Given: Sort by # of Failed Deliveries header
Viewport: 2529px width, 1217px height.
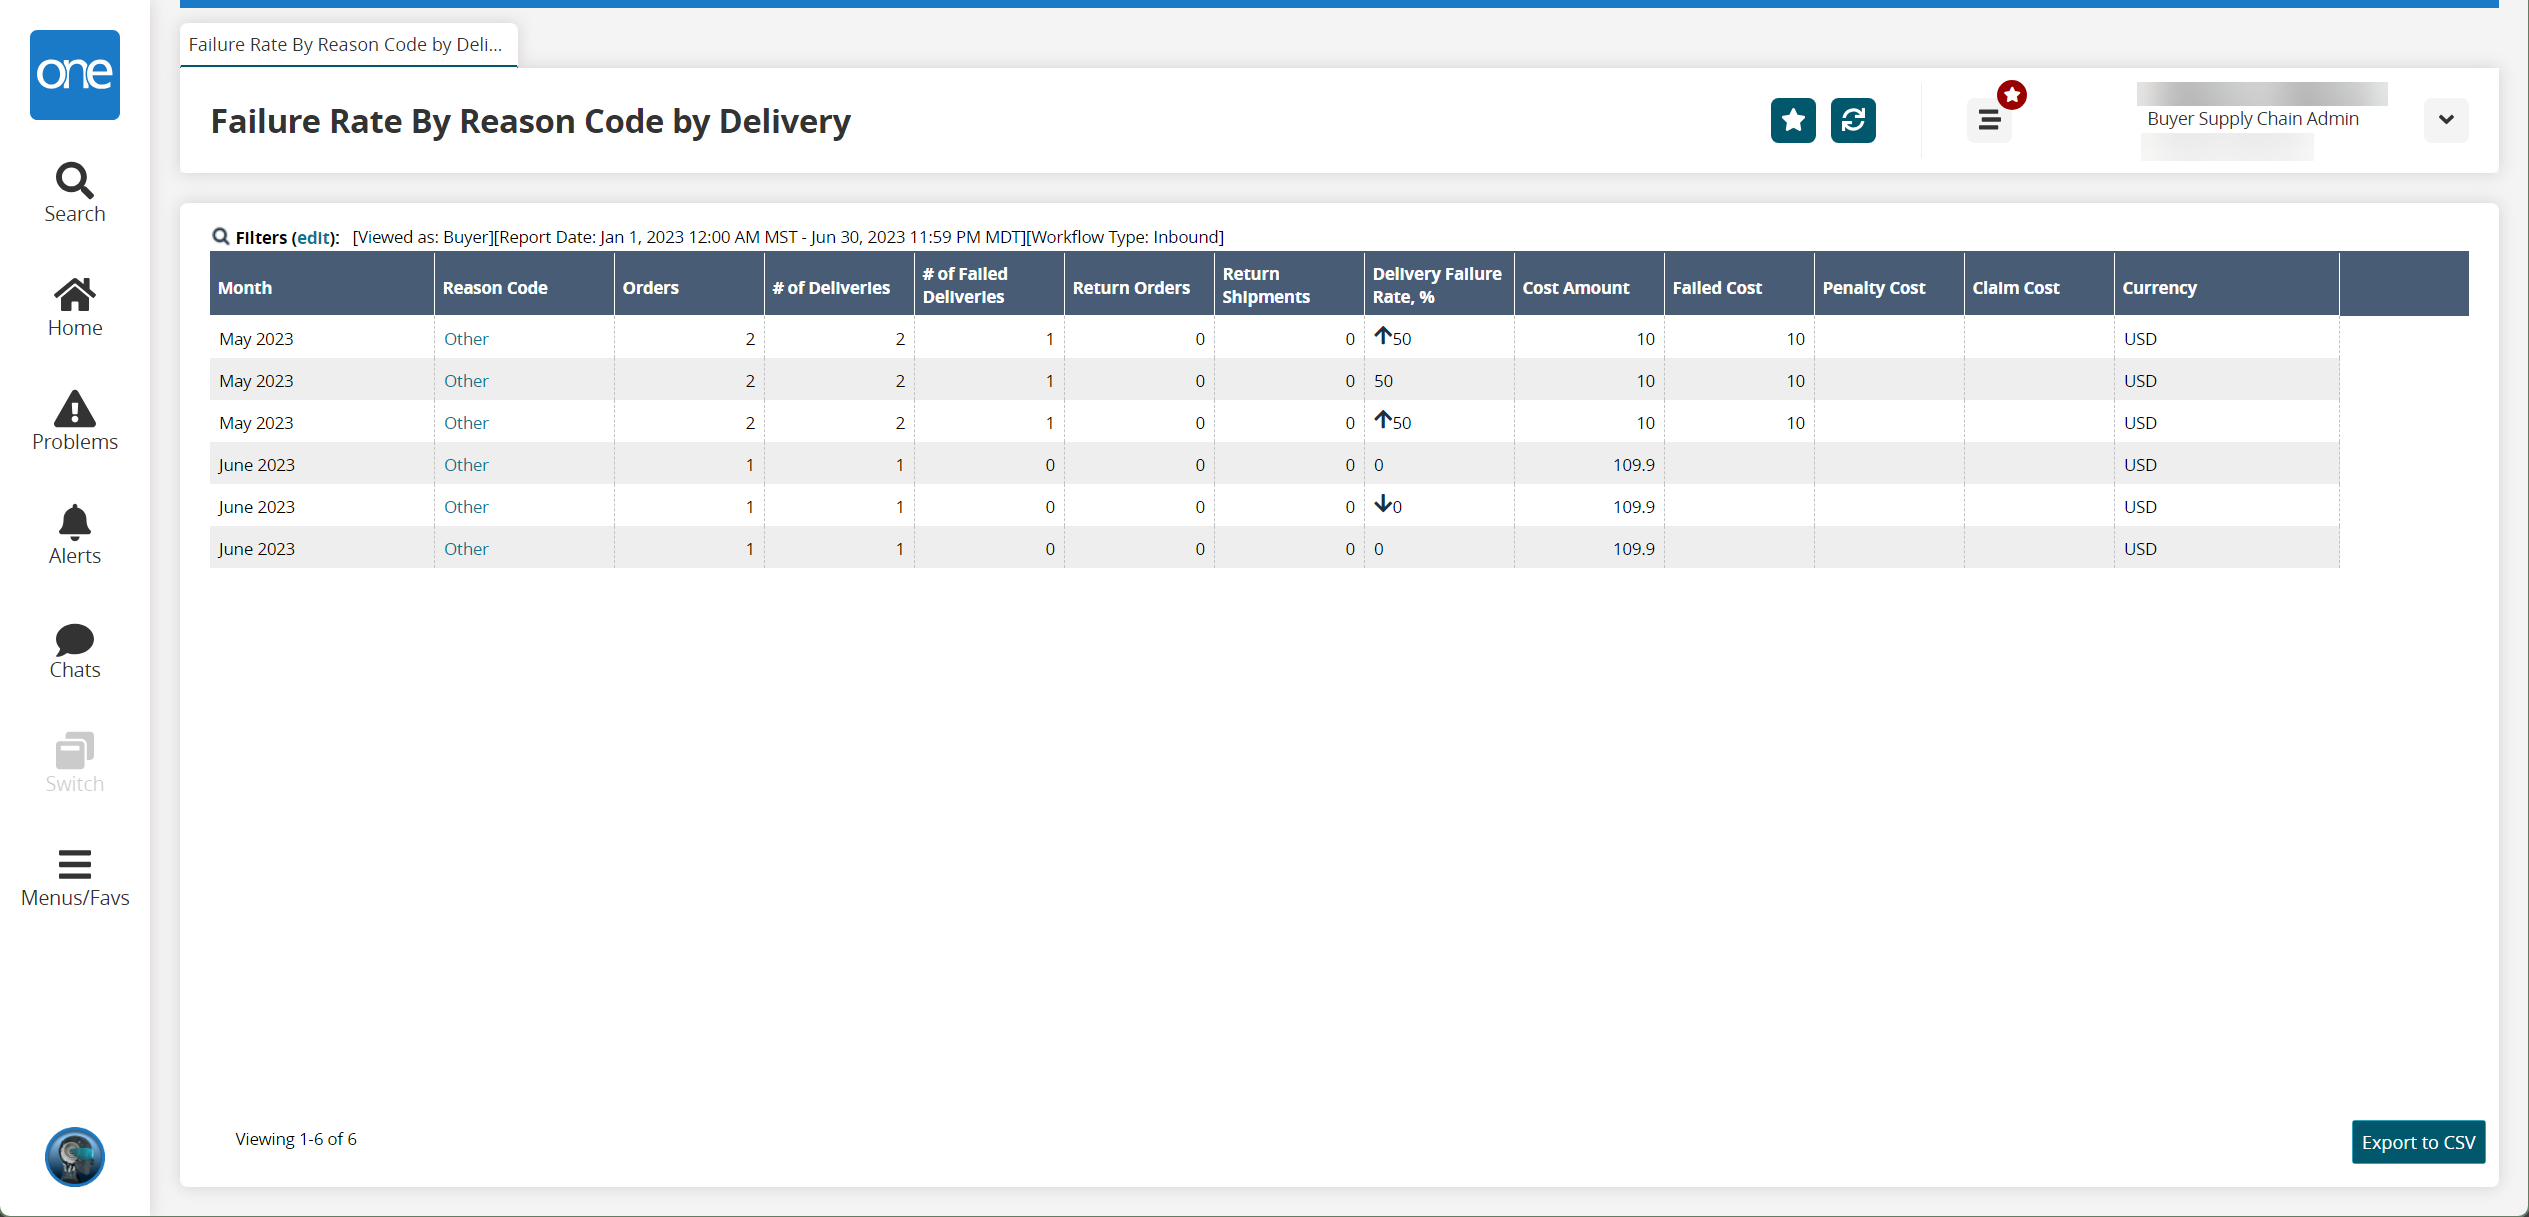Looking at the screenshot, I should click(x=989, y=285).
